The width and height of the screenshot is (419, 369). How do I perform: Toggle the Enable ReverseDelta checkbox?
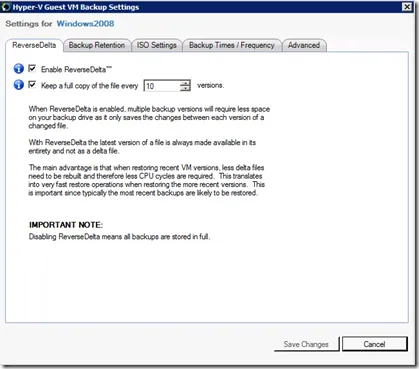pos(32,68)
